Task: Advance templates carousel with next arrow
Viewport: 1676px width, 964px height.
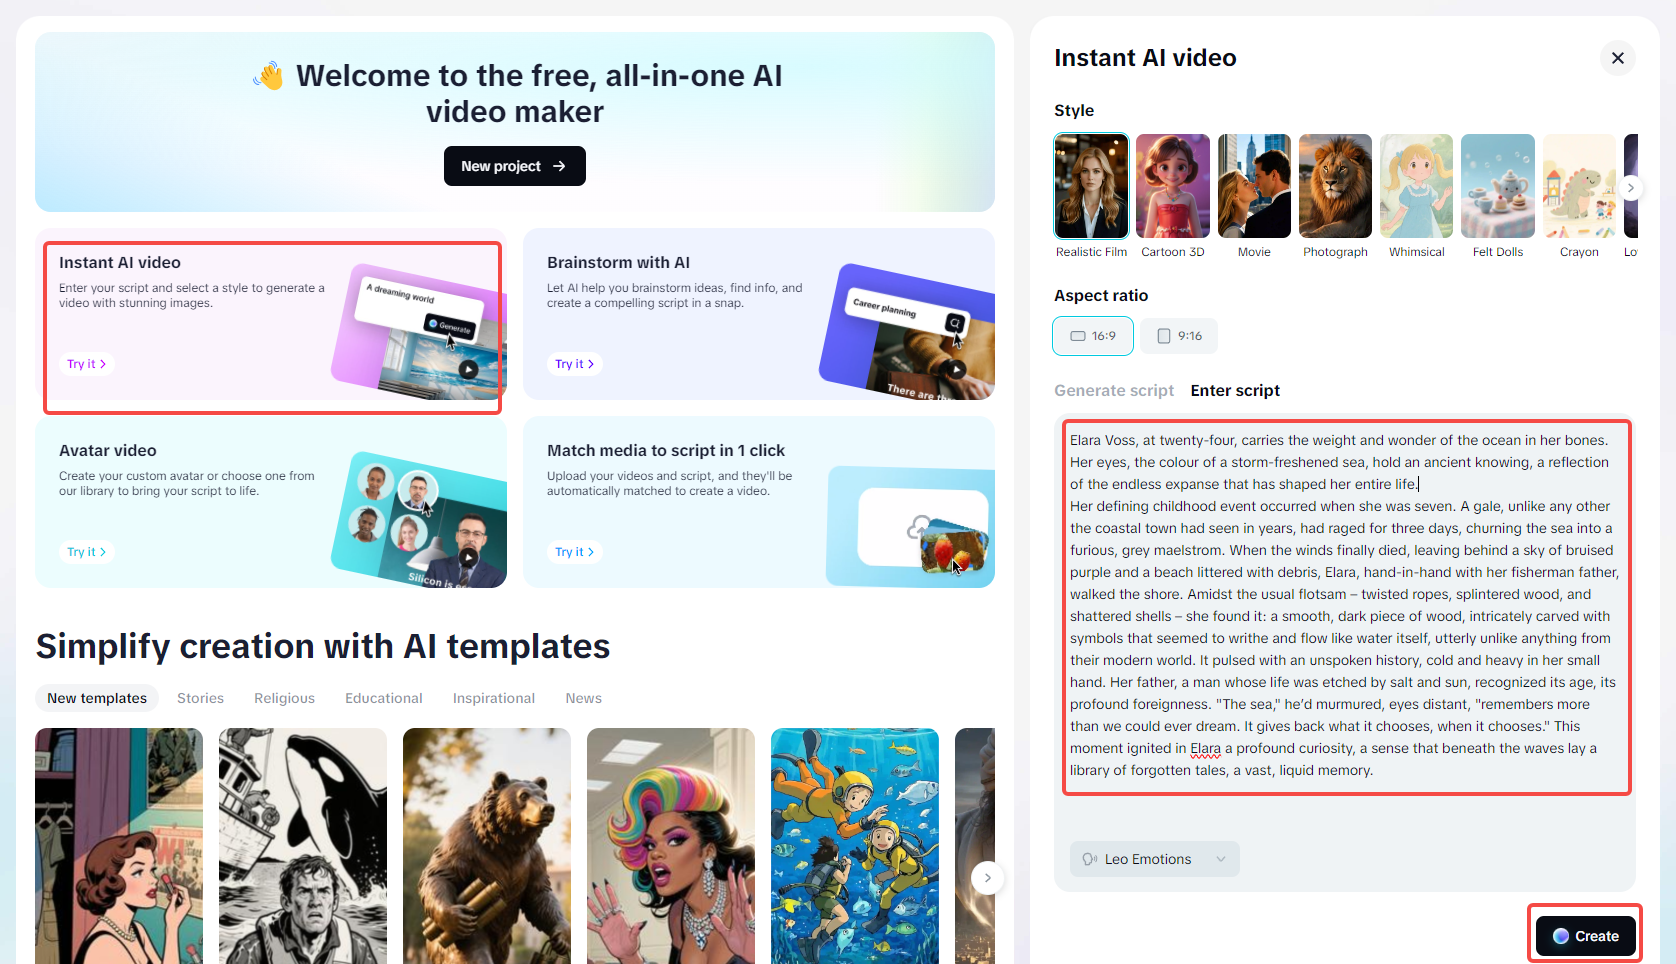Action: (987, 878)
